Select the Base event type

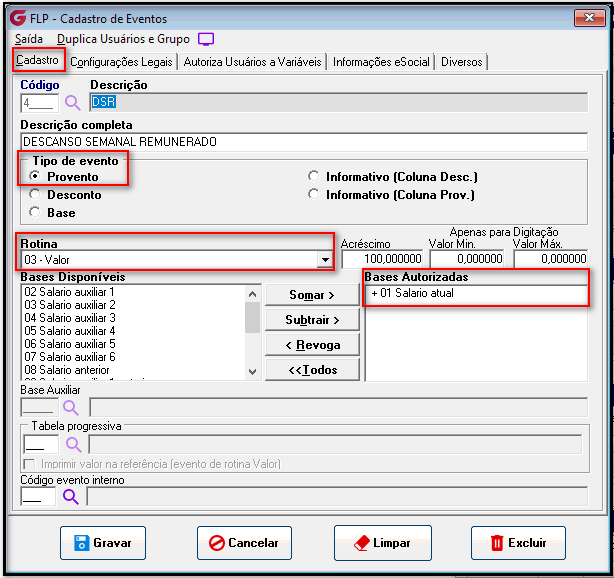pos(35,212)
